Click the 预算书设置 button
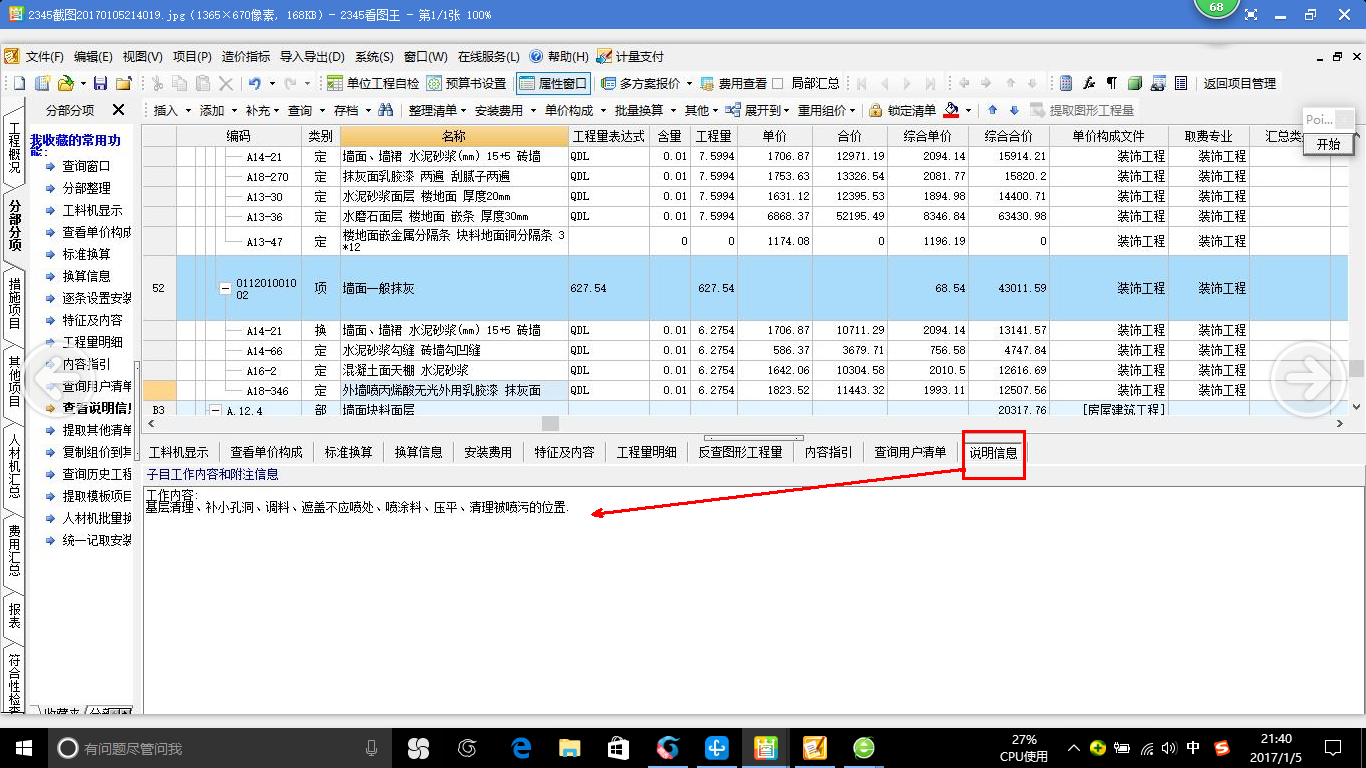This screenshot has height=768, width=1366. click(x=467, y=84)
